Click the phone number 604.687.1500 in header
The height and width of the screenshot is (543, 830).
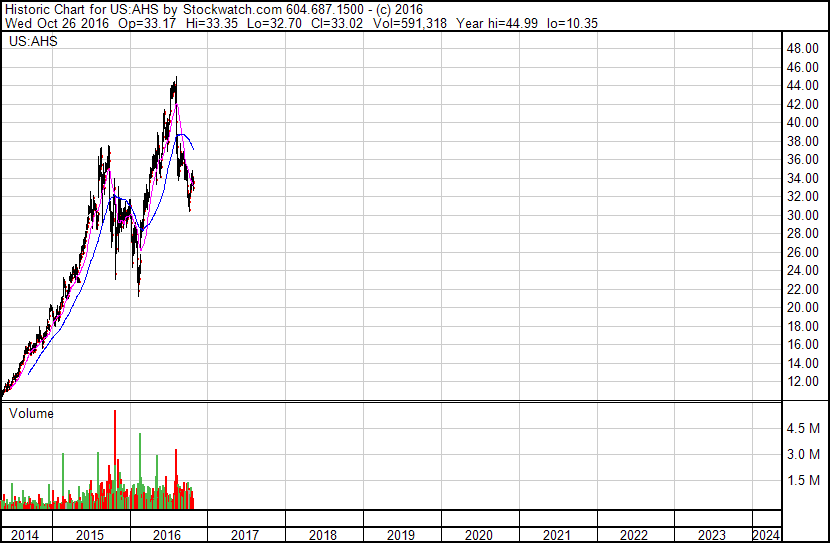point(325,9)
